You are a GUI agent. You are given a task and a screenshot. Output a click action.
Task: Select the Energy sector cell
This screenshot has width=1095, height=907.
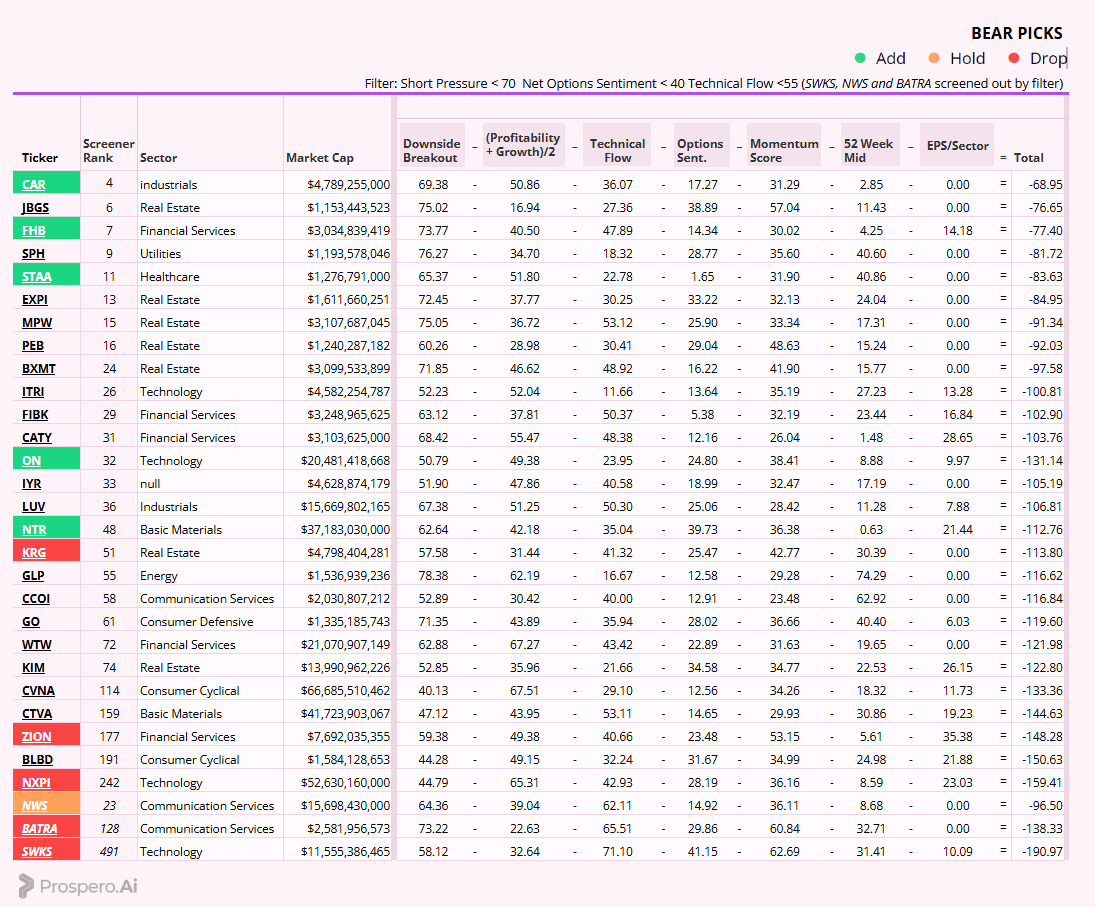159,576
